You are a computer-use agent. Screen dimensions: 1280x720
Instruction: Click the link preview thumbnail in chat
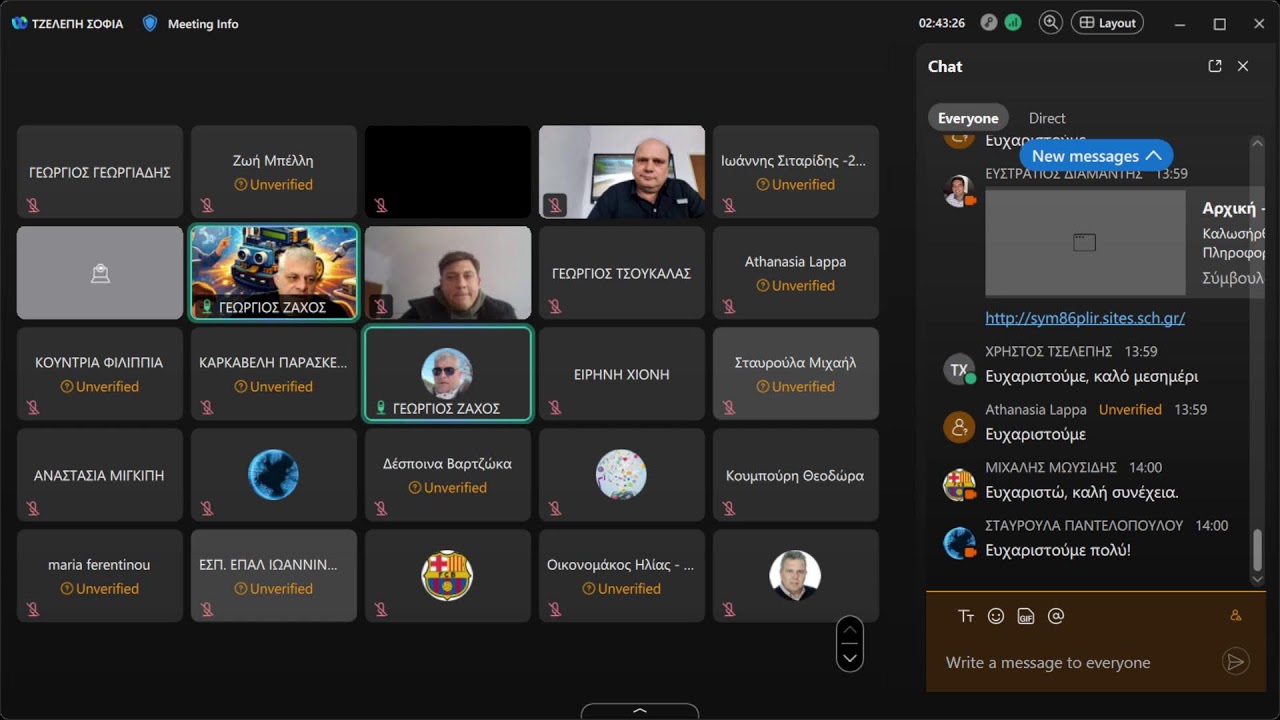point(1085,242)
